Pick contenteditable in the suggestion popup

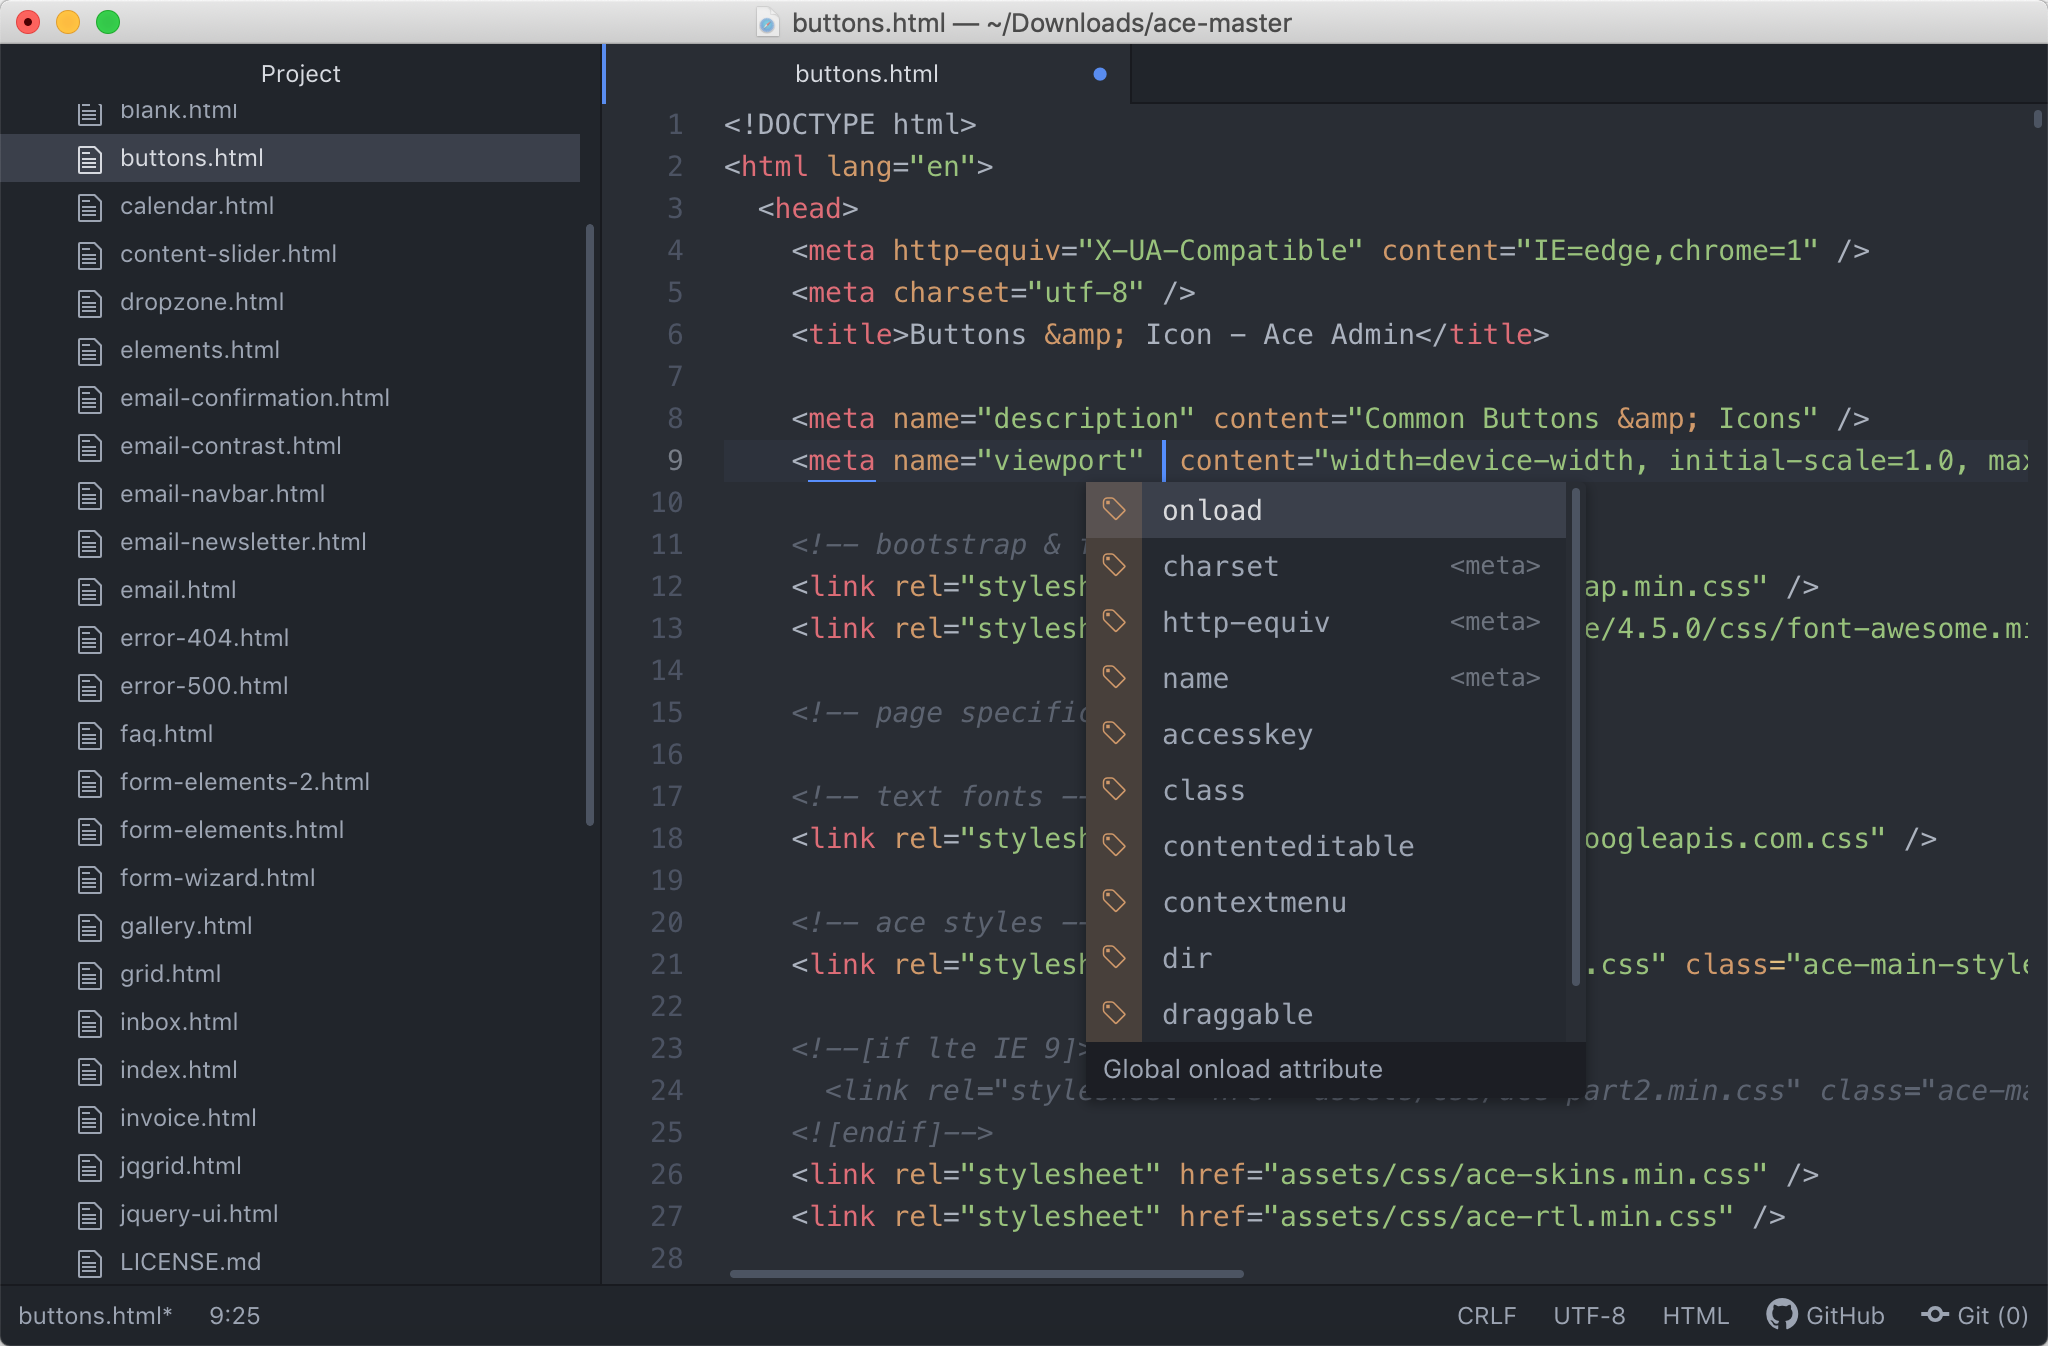pos(1288,846)
